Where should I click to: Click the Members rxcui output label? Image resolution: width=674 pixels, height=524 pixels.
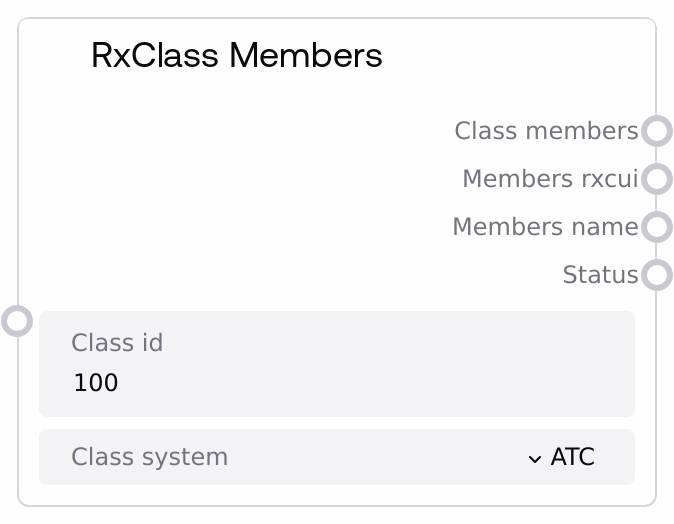550,179
